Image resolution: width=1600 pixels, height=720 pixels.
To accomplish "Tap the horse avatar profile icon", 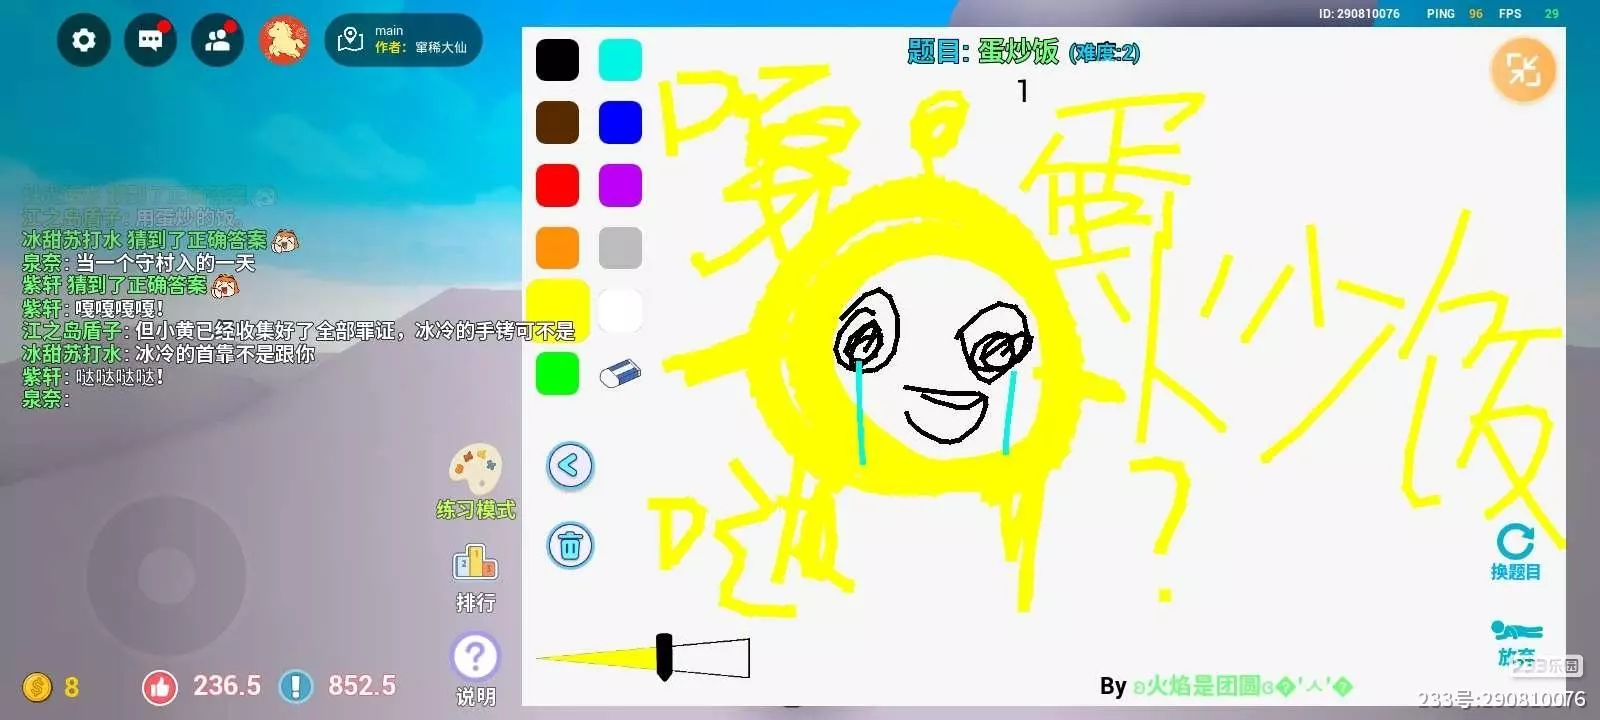I will [283, 40].
